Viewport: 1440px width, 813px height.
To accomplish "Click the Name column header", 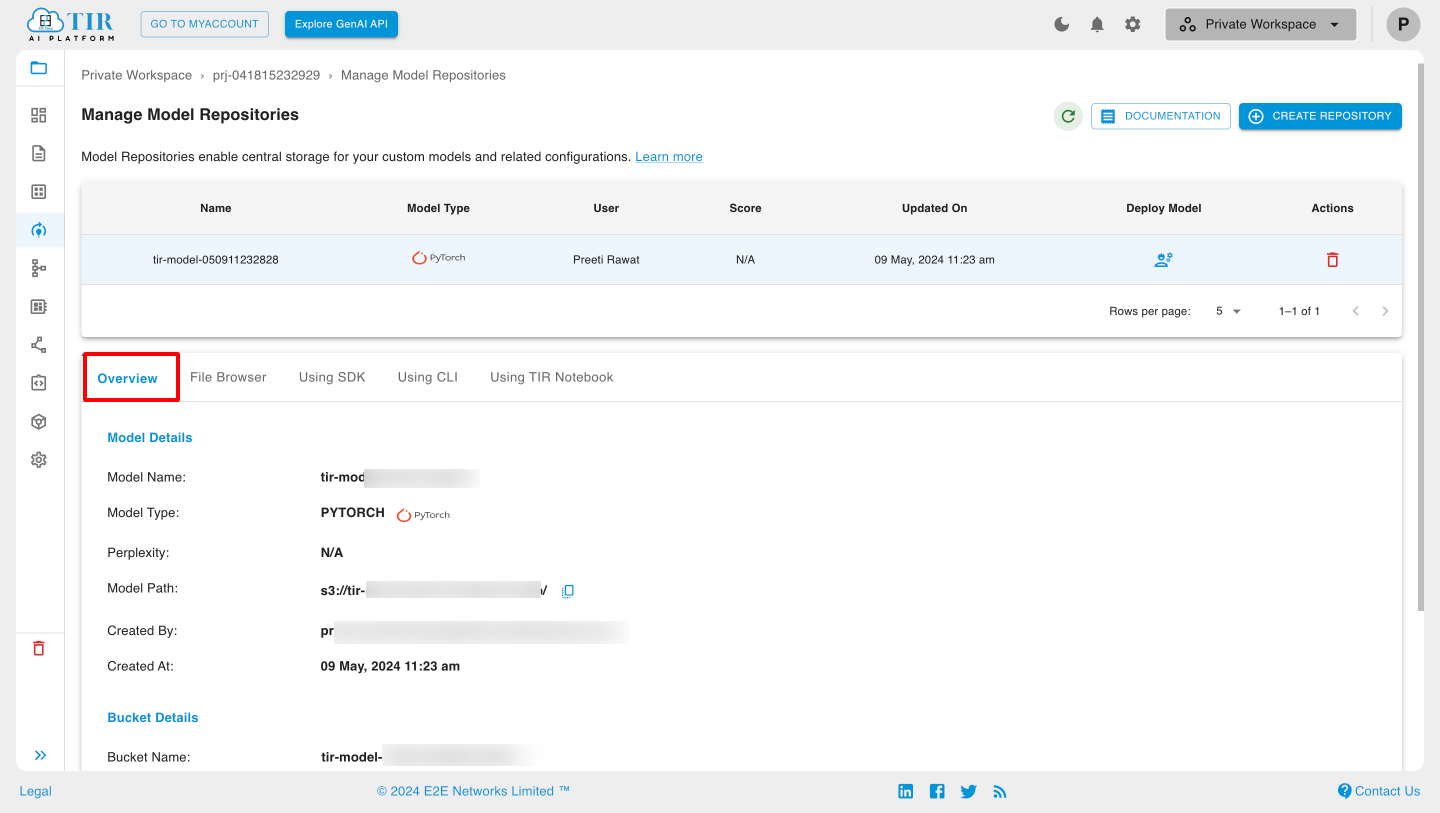I will [216, 208].
